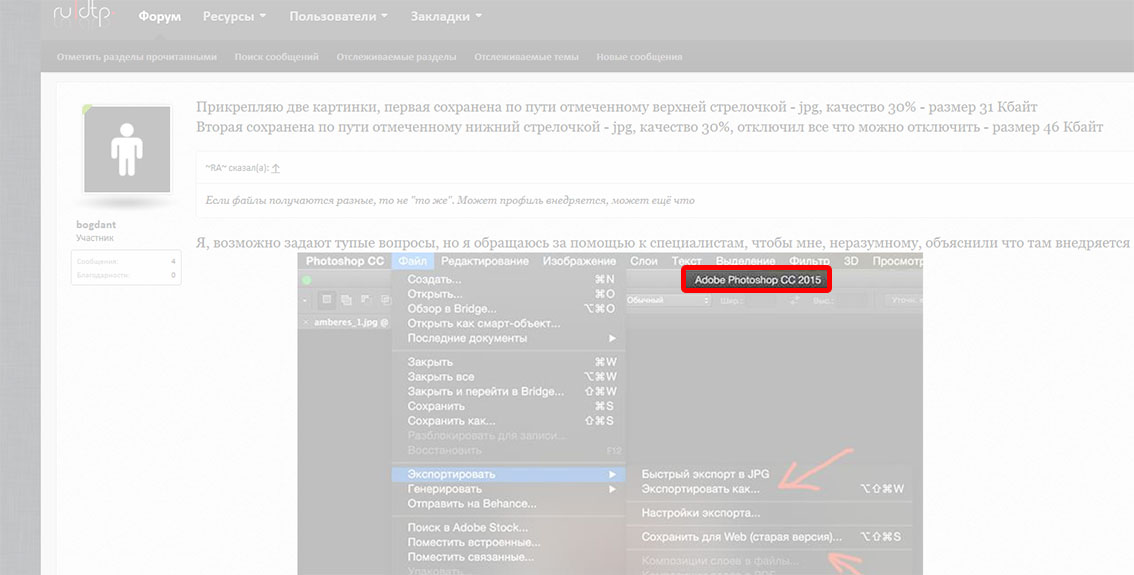Expand the Ресурсы dropdown menu
Screen dimensions: 1134x575
tap(234, 16)
